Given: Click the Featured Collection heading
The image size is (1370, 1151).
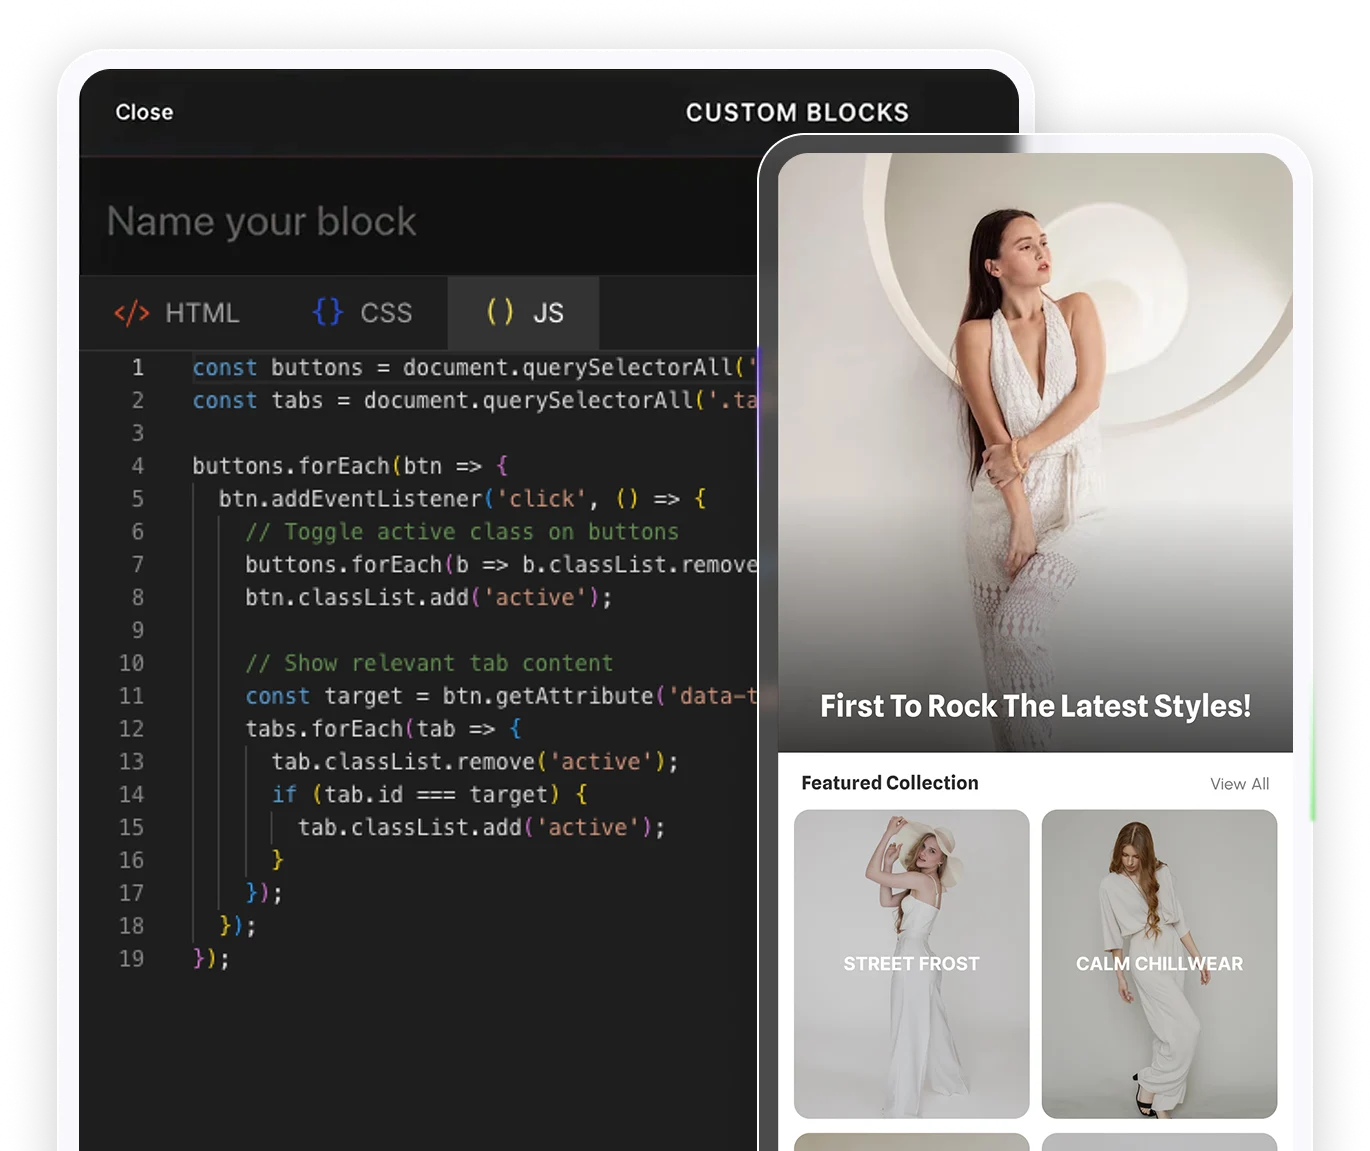Looking at the screenshot, I should 890,783.
